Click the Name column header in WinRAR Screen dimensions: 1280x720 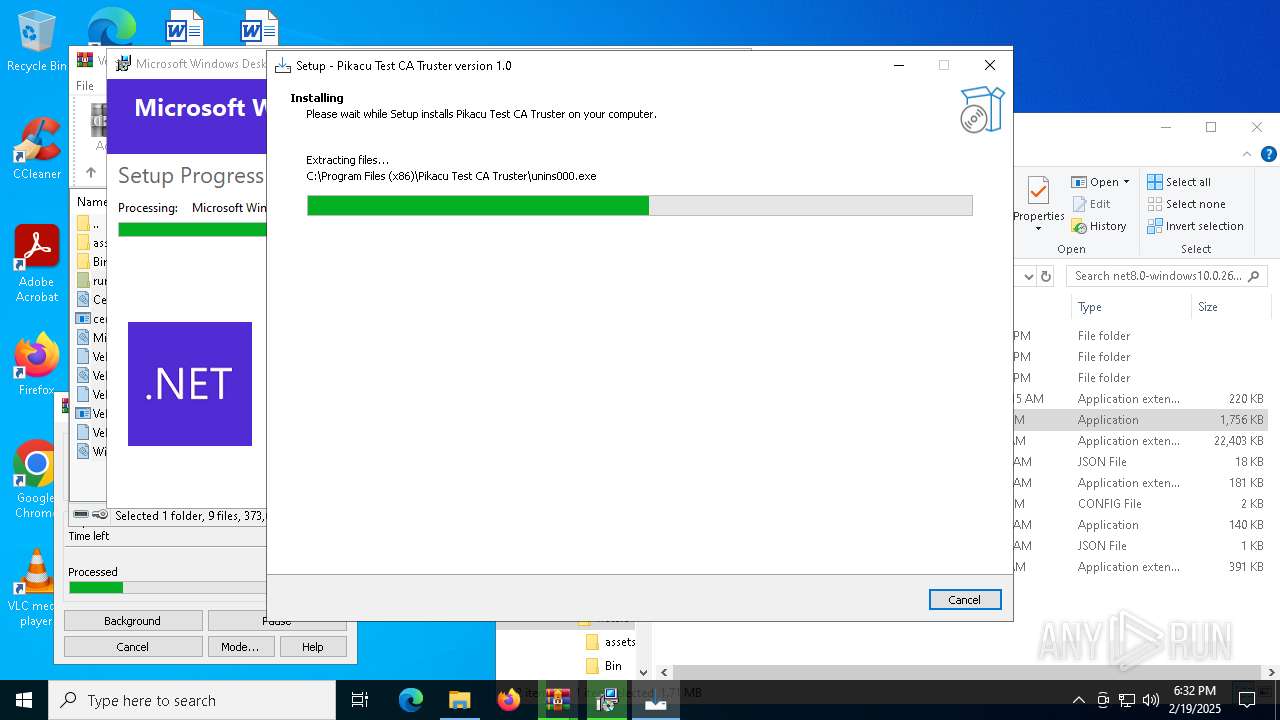[91, 202]
